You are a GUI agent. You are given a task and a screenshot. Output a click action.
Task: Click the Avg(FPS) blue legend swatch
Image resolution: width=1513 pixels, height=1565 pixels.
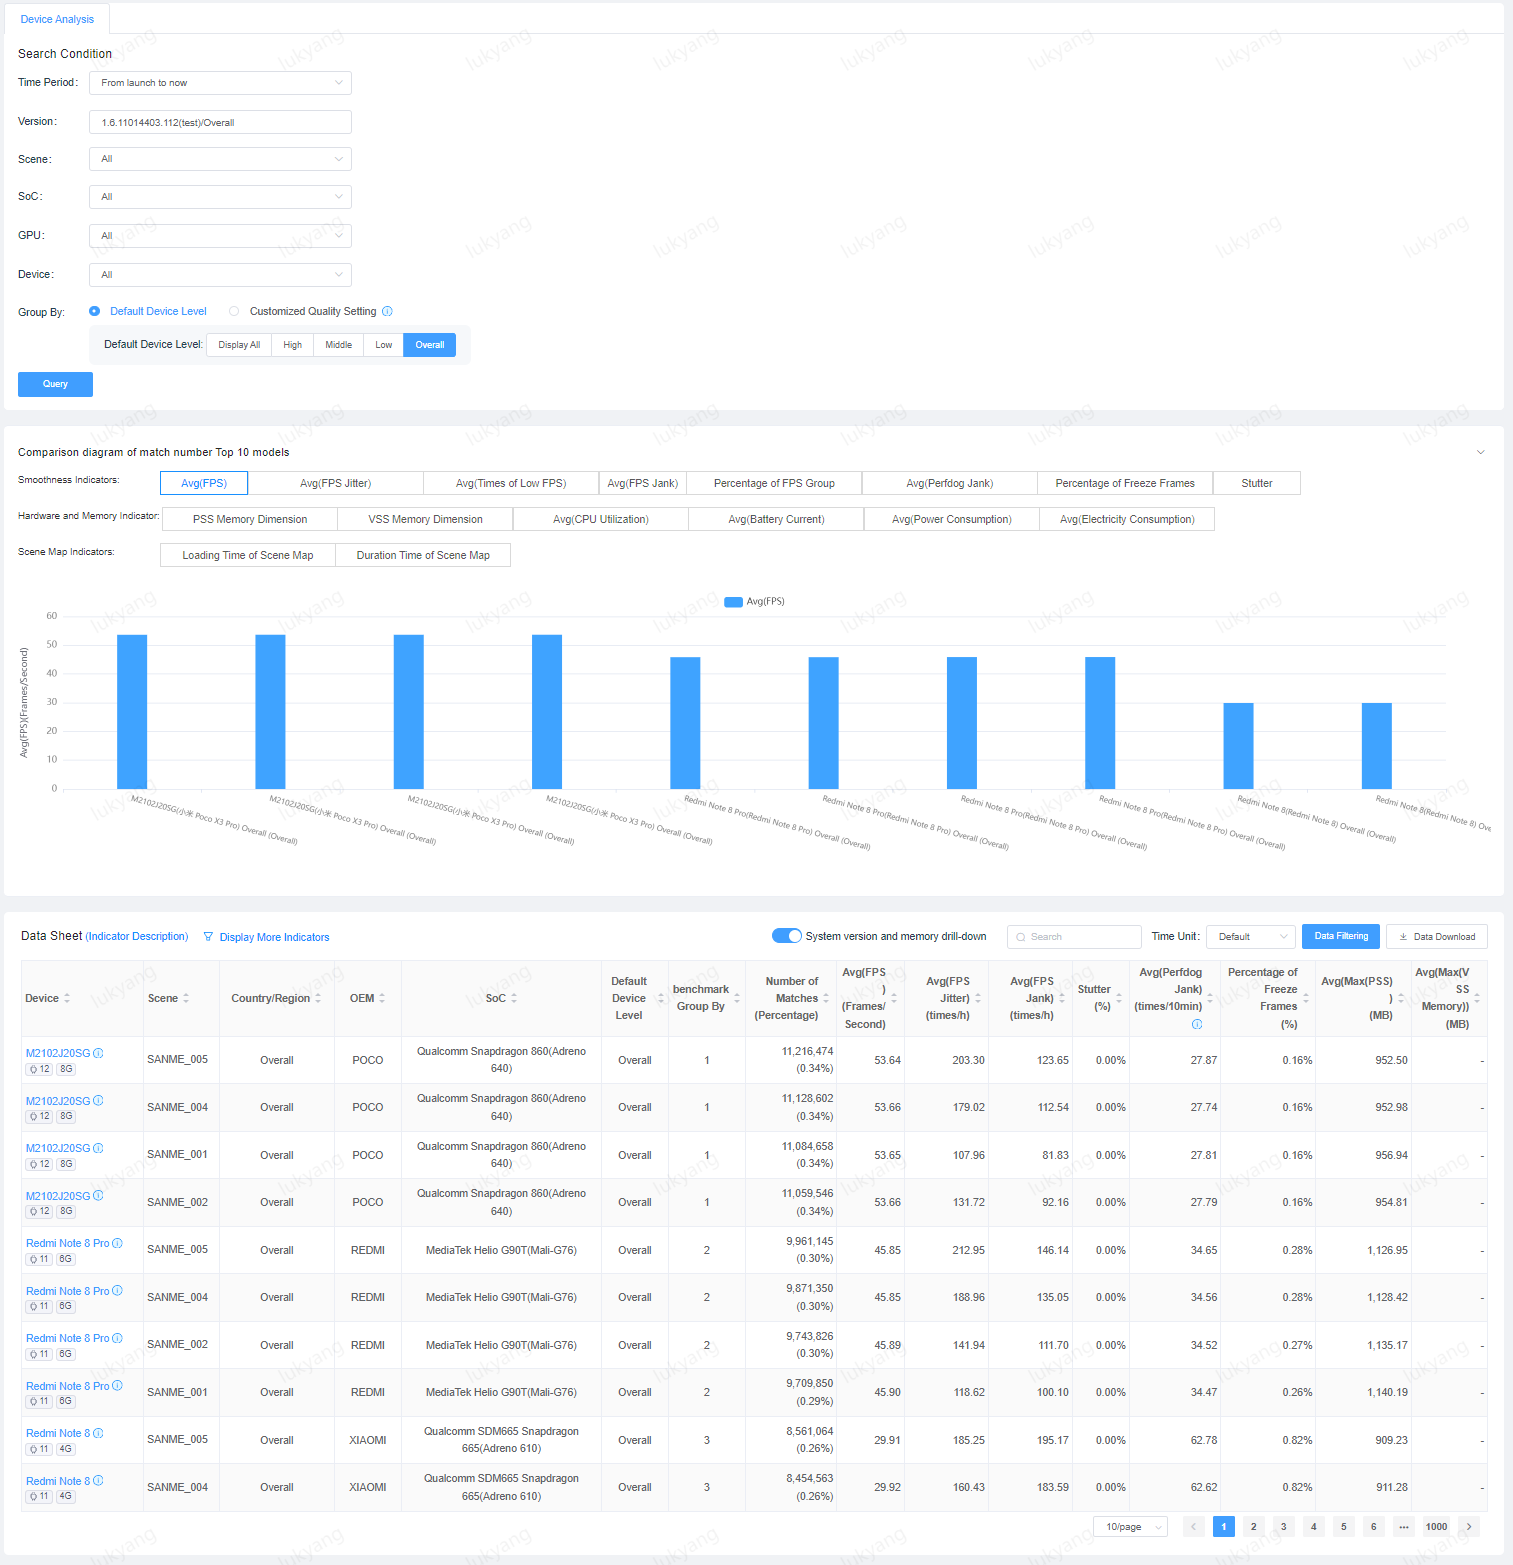click(x=733, y=602)
